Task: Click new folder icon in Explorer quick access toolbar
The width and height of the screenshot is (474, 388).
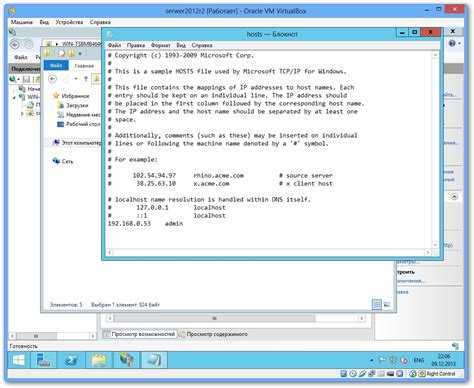Action: click(x=71, y=53)
